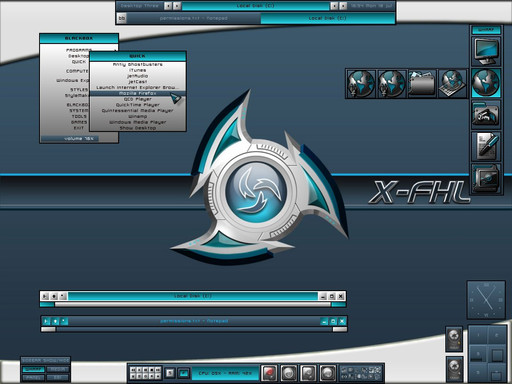Launch jetAudio from Quick menu
The image size is (512, 384).
138,76
